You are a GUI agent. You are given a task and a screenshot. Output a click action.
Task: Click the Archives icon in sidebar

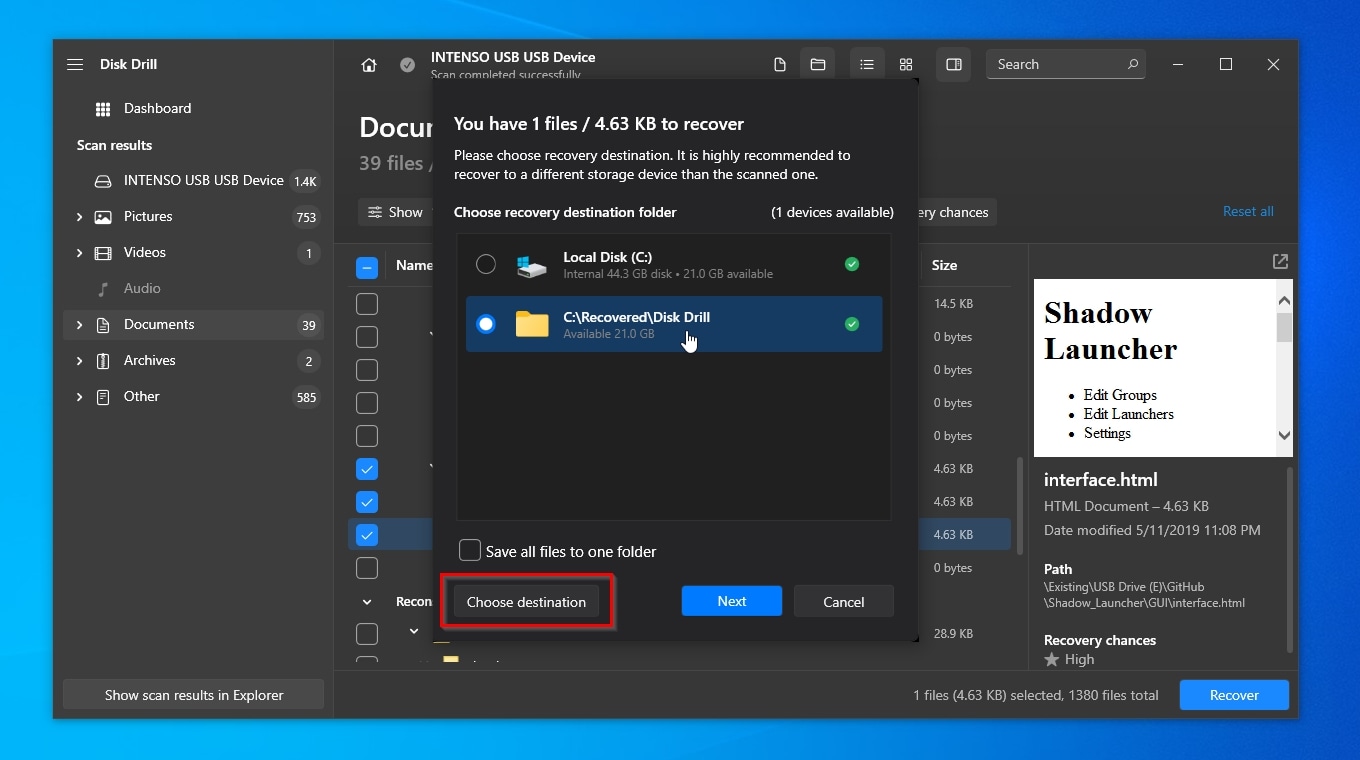point(103,361)
